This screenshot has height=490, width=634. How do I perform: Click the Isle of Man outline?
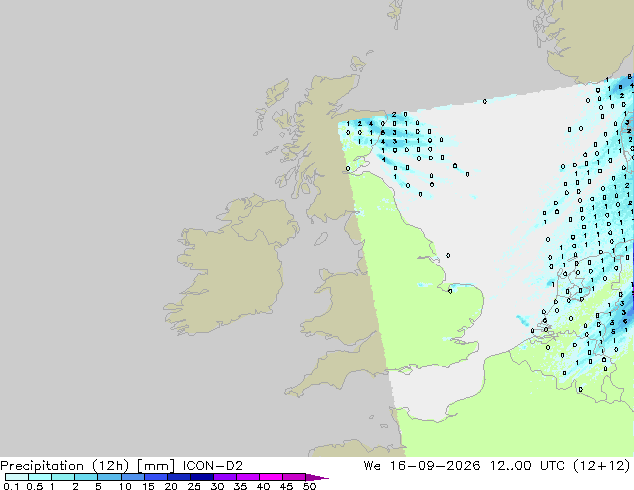click(321, 239)
